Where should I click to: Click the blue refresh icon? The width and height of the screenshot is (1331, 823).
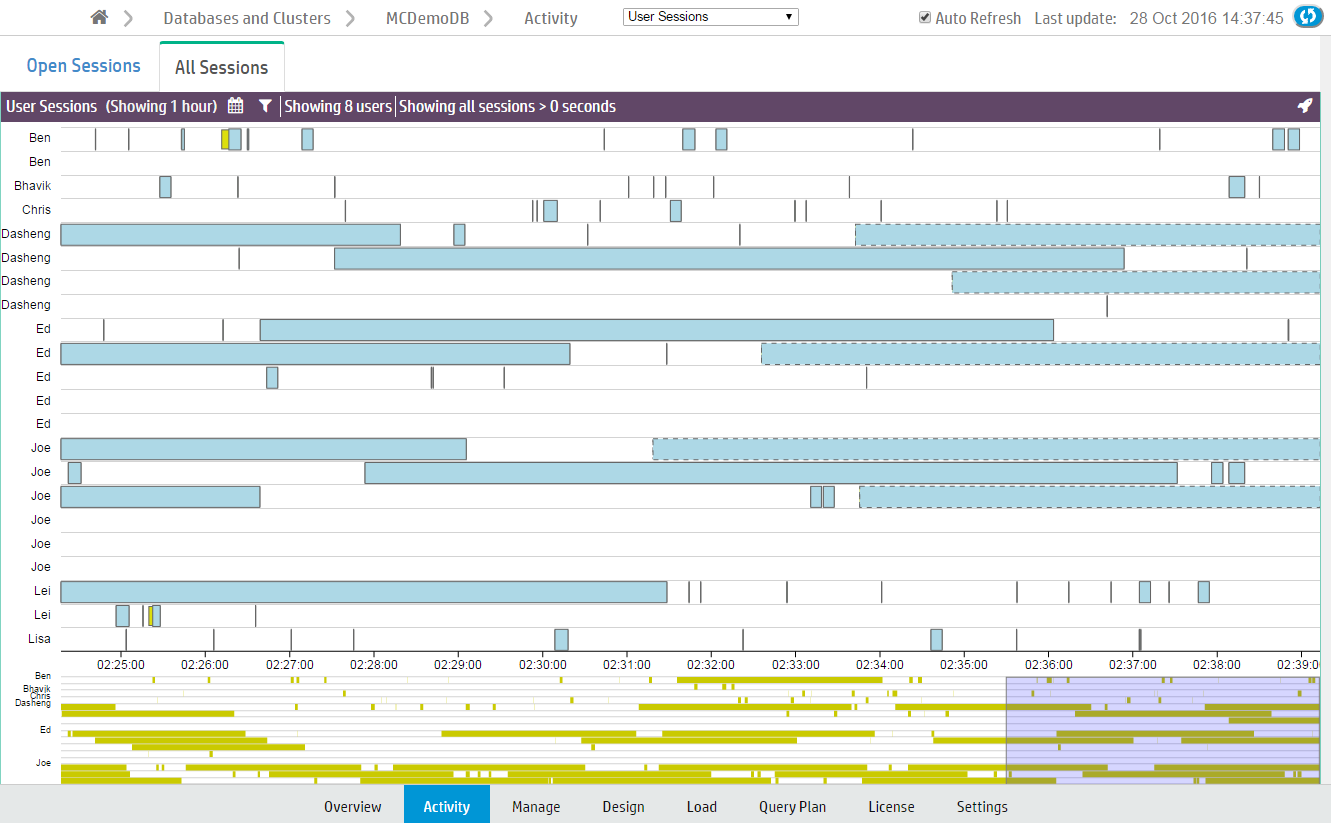pyautogui.click(x=1307, y=18)
